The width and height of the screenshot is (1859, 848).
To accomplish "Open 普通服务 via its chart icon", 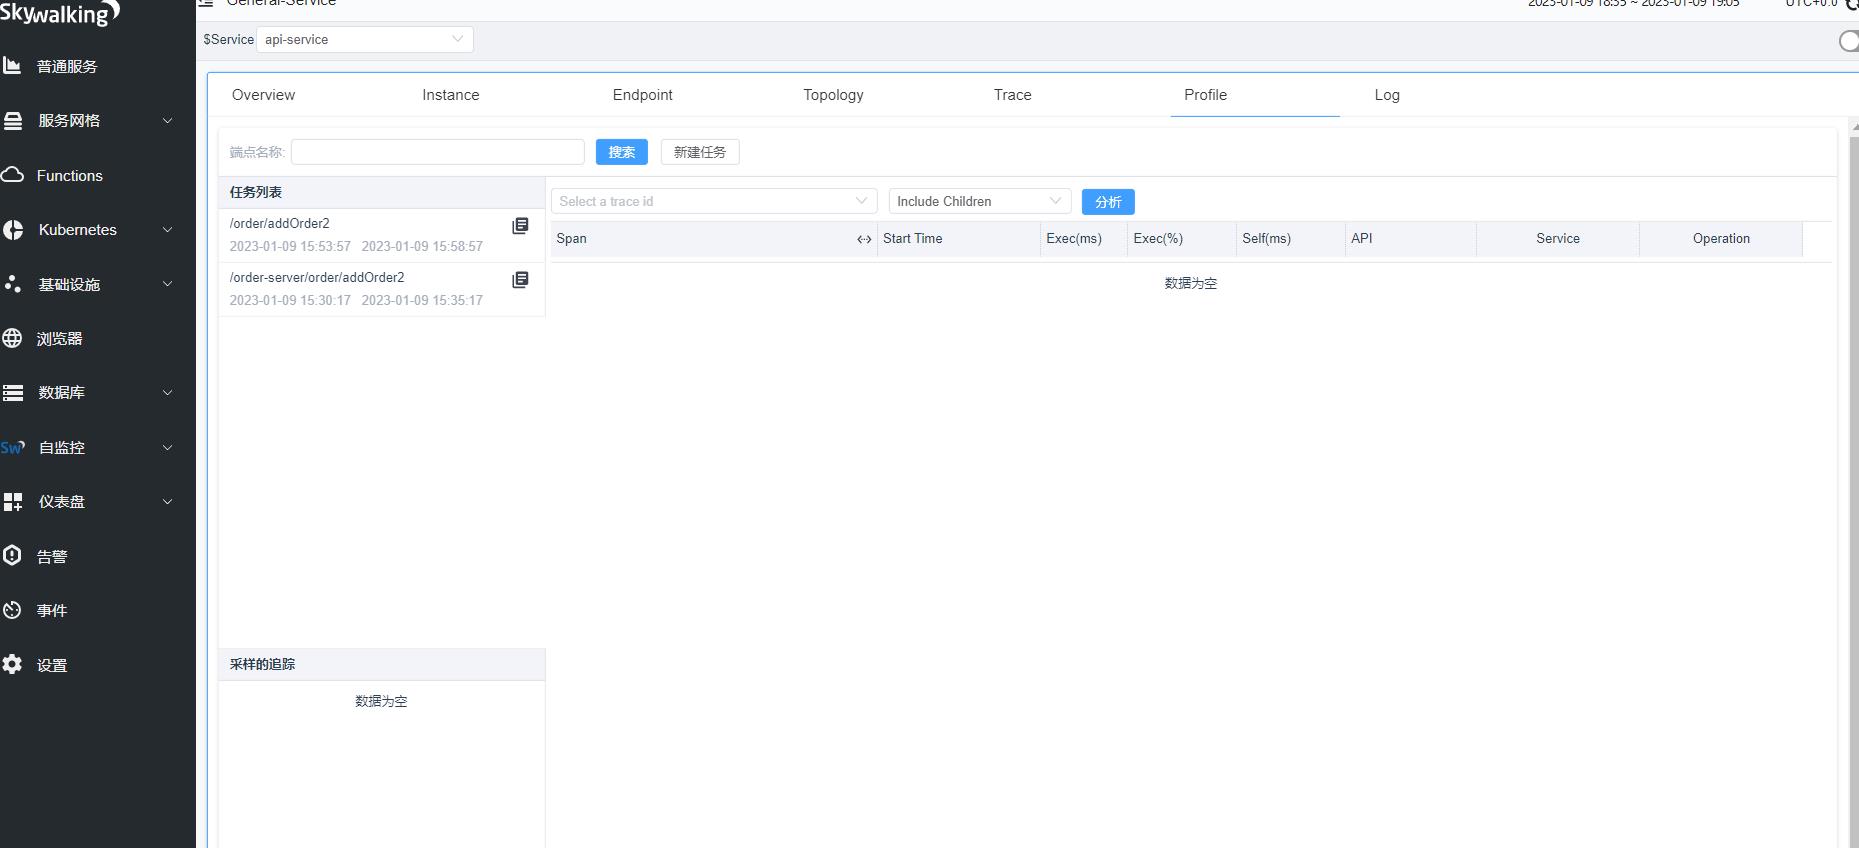I will (12, 66).
